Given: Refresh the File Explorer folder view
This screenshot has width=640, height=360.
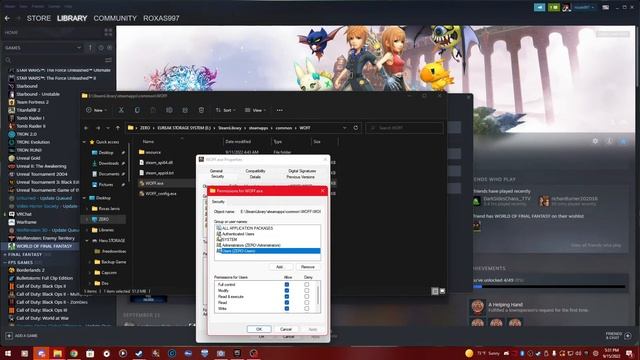Looking at the screenshot, I should [356, 128].
